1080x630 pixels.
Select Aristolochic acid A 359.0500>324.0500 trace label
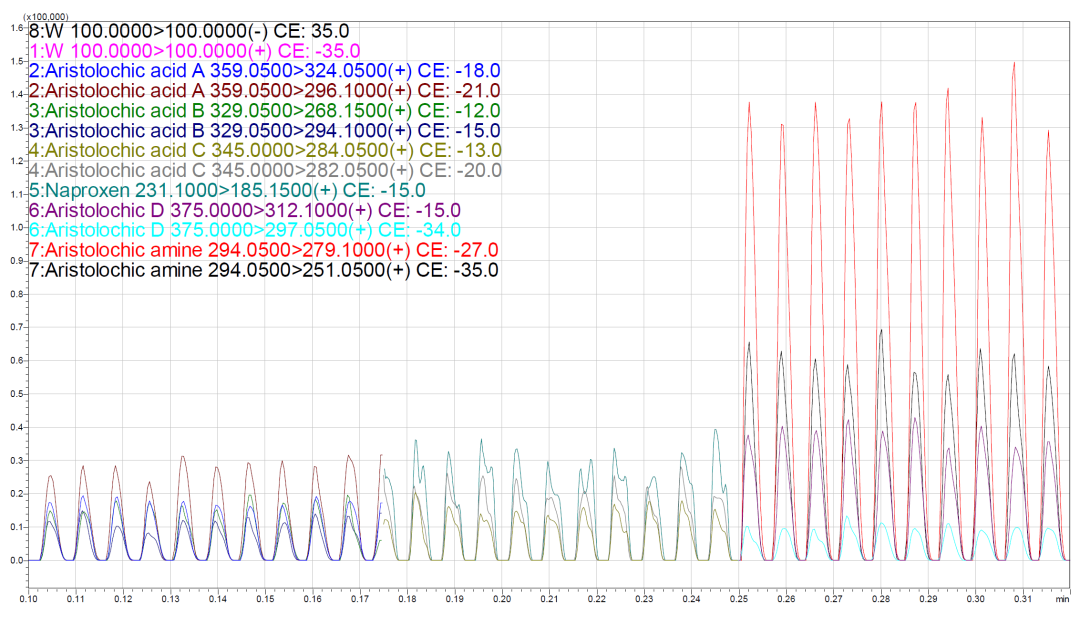pyautogui.click(x=264, y=71)
